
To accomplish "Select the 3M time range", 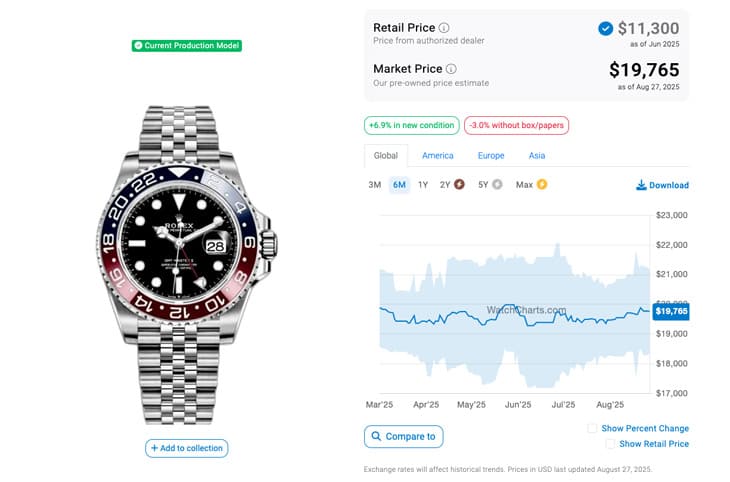I will [375, 185].
